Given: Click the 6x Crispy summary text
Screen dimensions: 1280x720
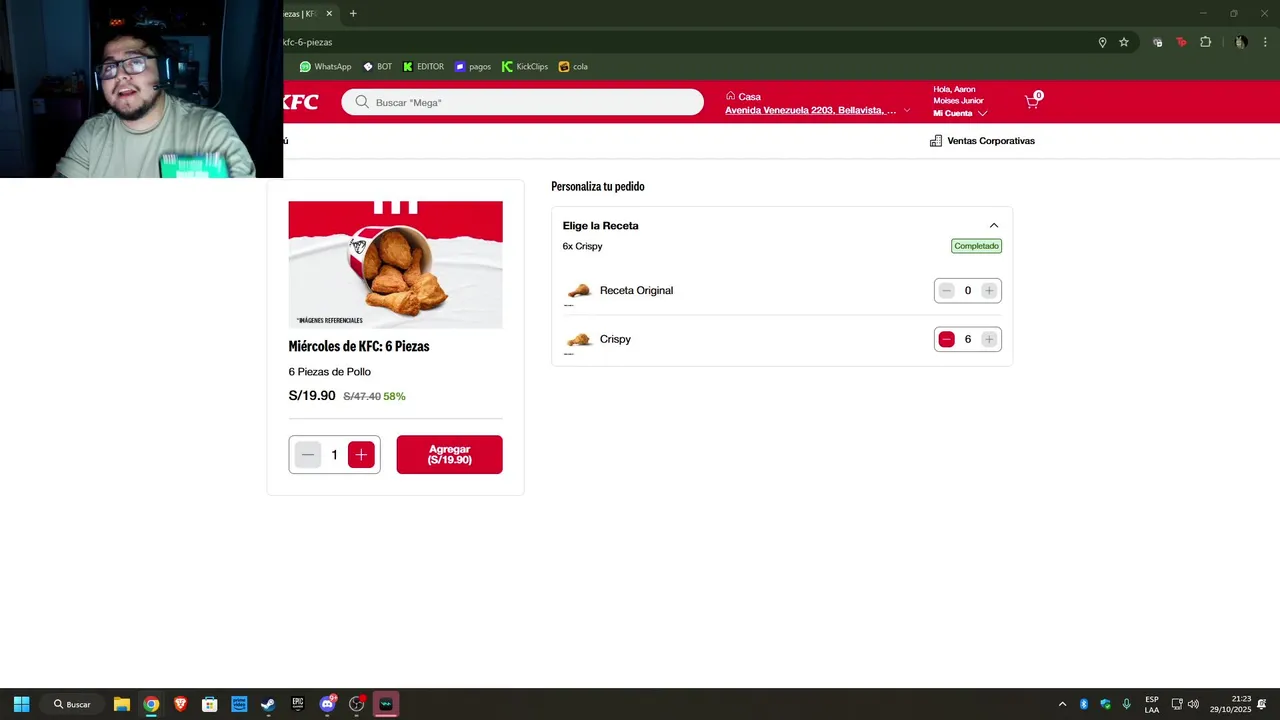Looking at the screenshot, I should (x=582, y=246).
